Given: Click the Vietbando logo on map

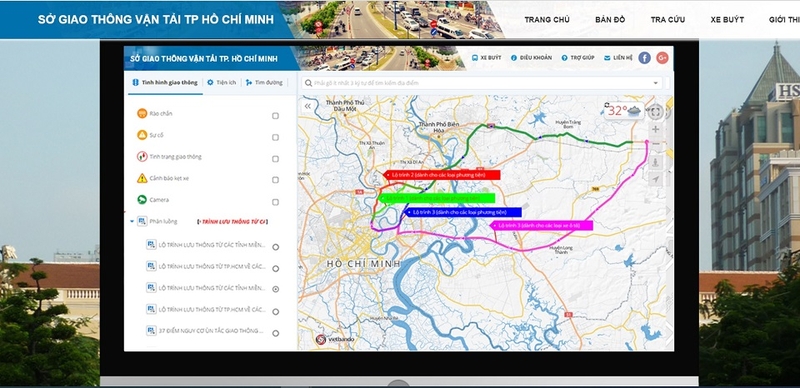Looking at the screenshot, I should [x=334, y=339].
